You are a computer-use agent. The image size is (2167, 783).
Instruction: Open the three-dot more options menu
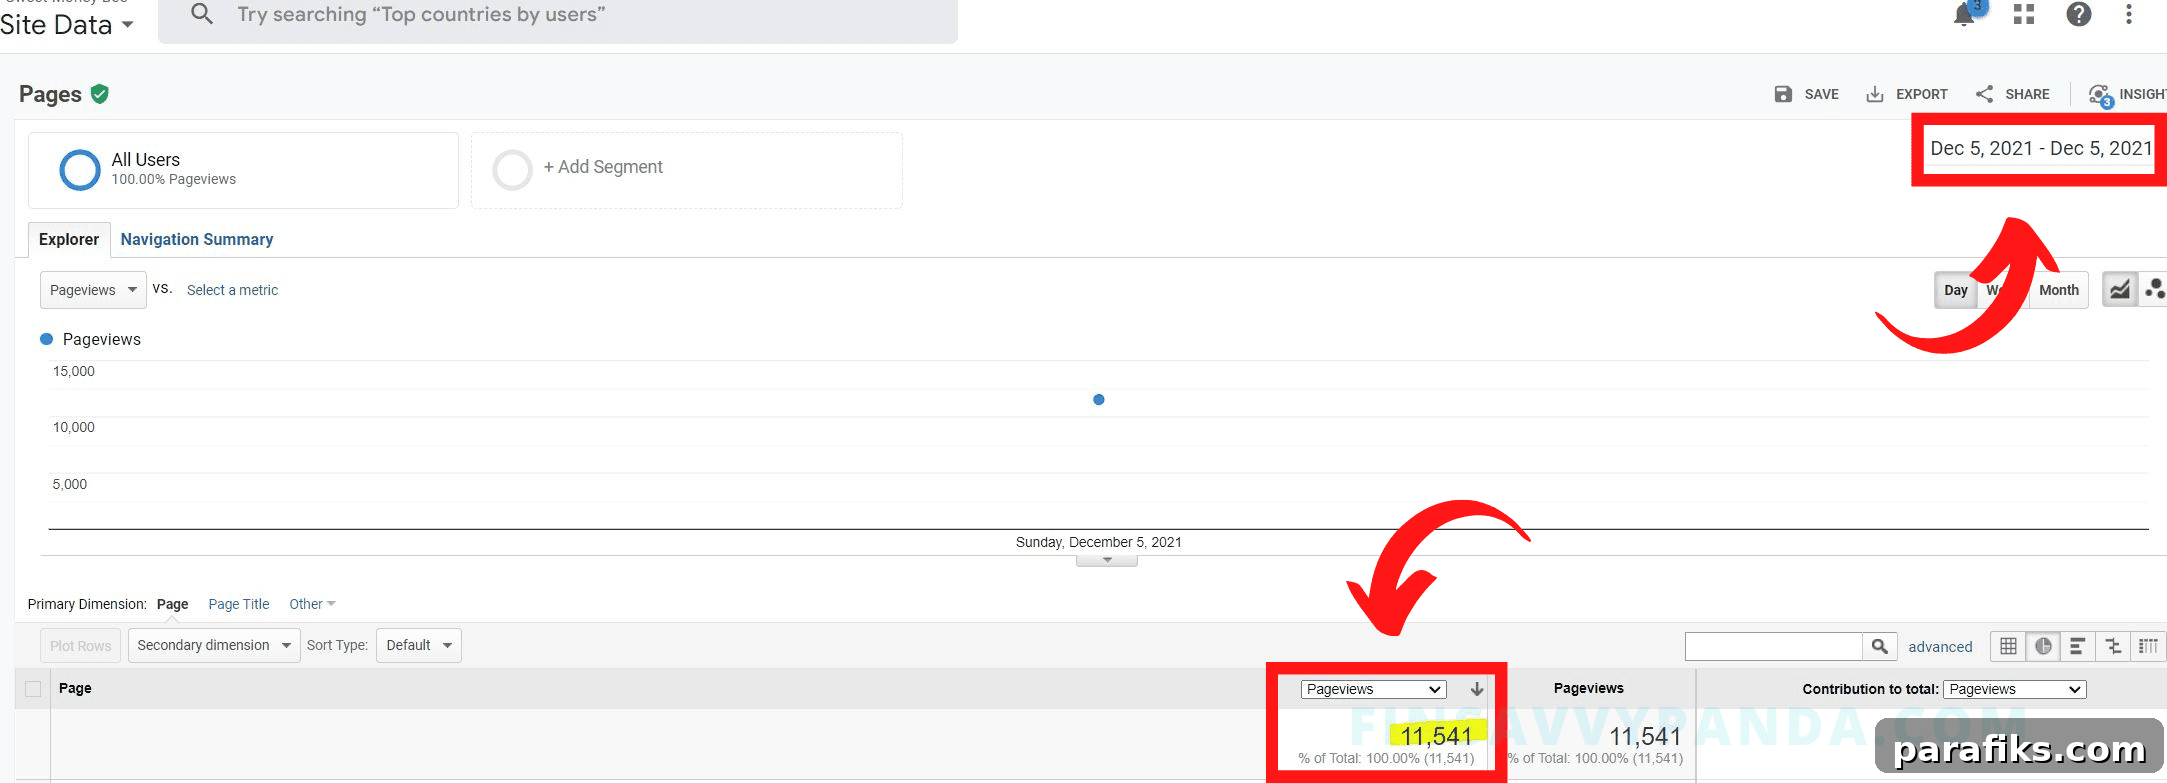2129,14
